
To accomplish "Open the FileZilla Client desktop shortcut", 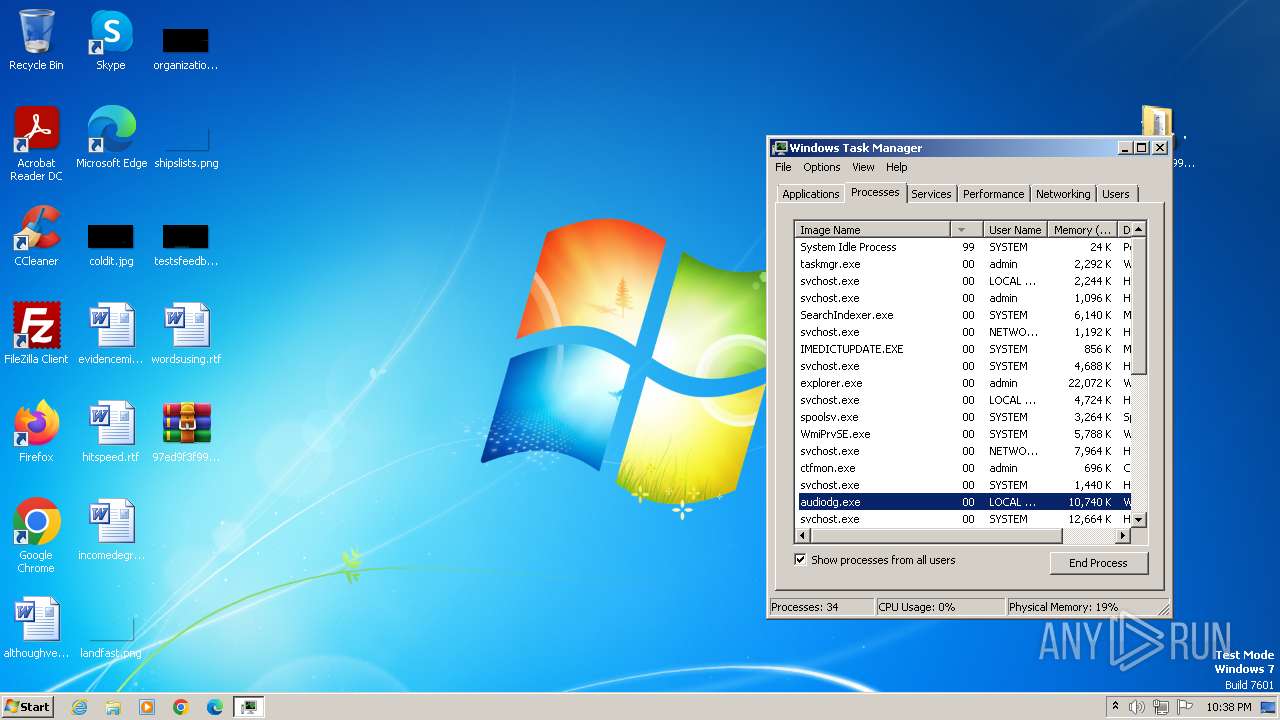I will [36, 334].
